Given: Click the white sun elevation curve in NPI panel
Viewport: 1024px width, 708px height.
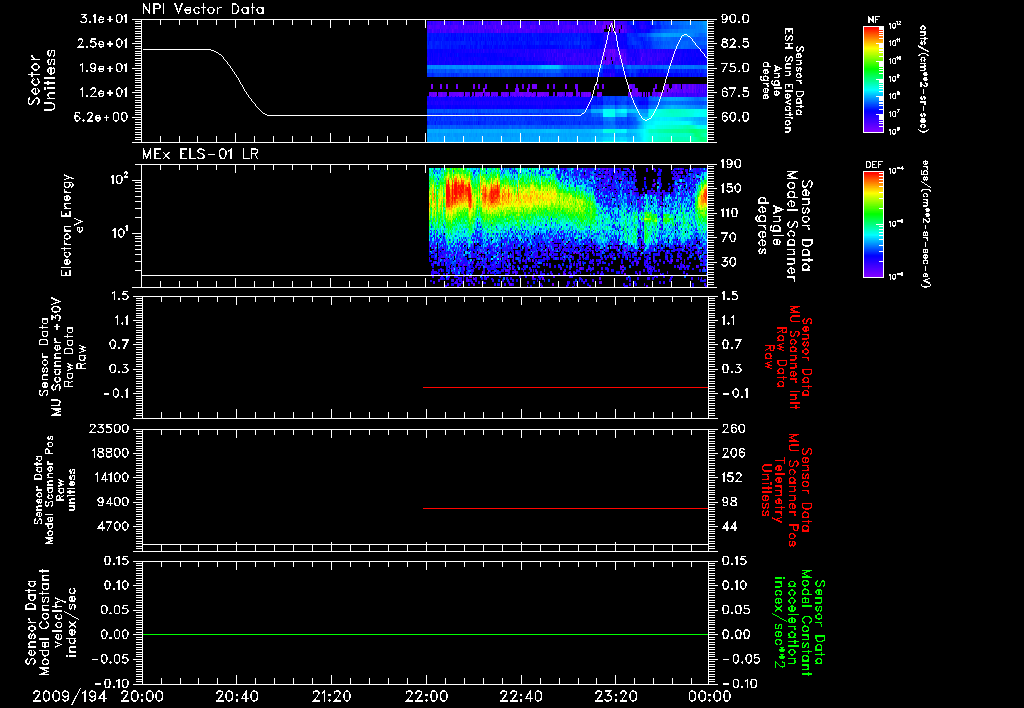Looking at the screenshot, I should point(425,116).
